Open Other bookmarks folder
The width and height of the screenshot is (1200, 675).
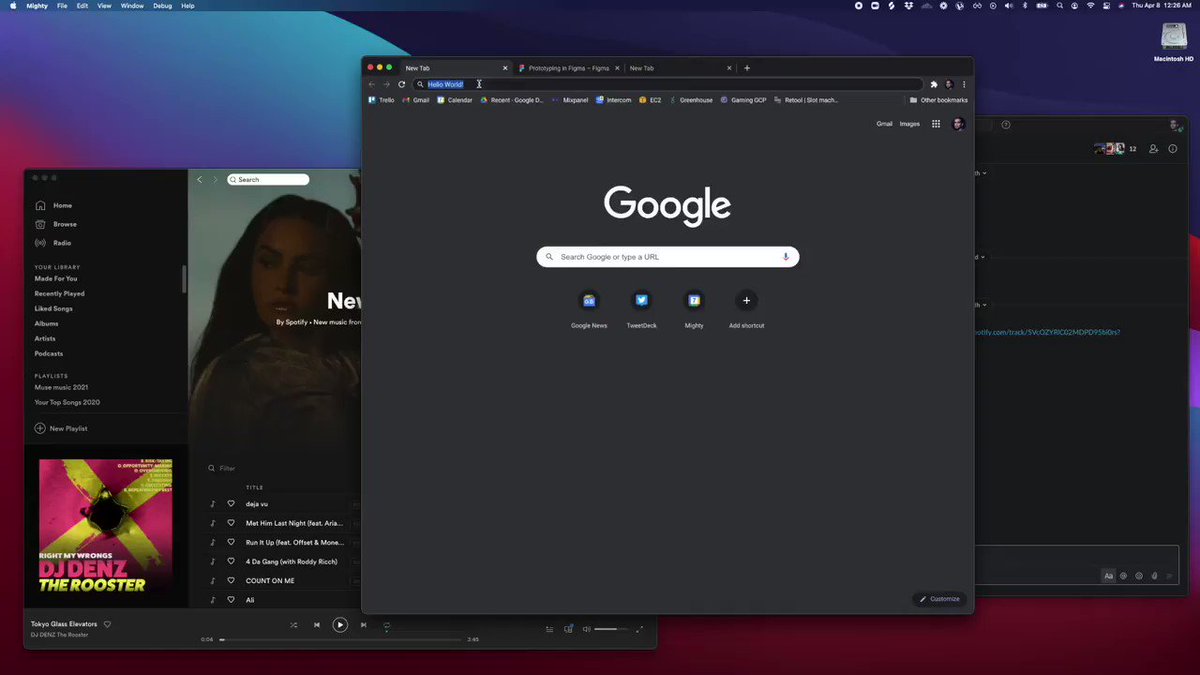tap(938, 100)
